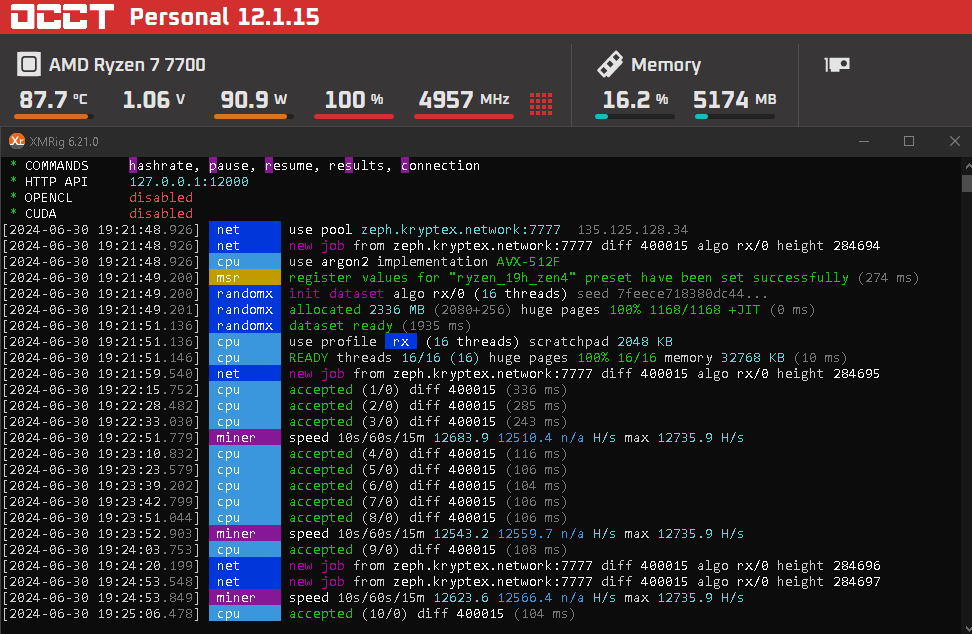
Task: Click the 'allocated 2336 MB' log line
Action: pyautogui.click(x=552, y=310)
